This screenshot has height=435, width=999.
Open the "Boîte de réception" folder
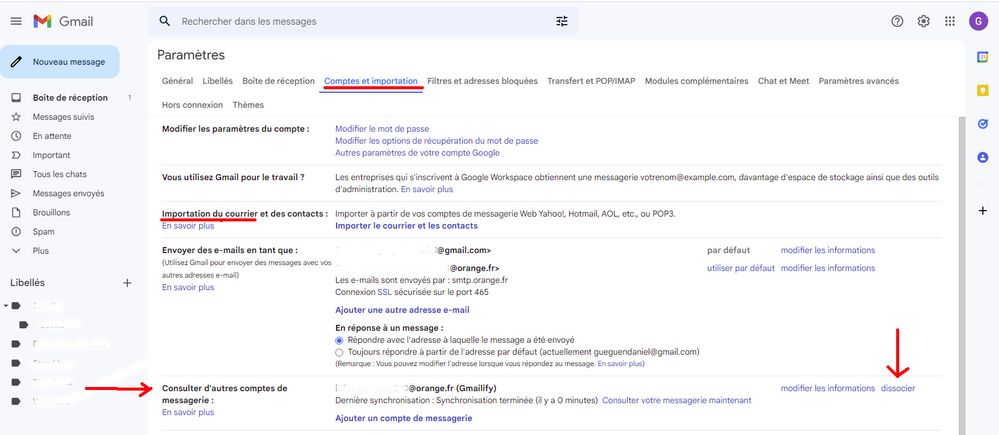[69, 98]
